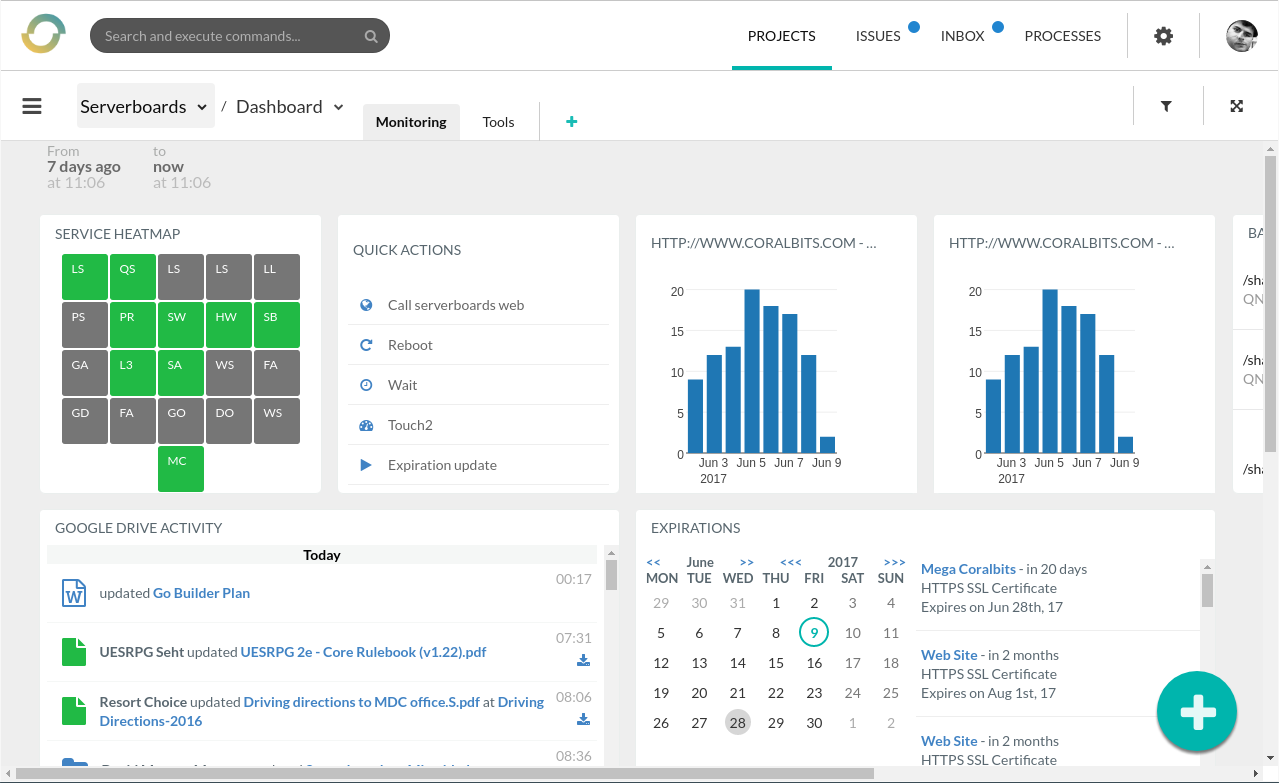Click UESRPG Core Rulebook green file icon
This screenshot has height=783, width=1279.
pyautogui.click(x=74, y=652)
